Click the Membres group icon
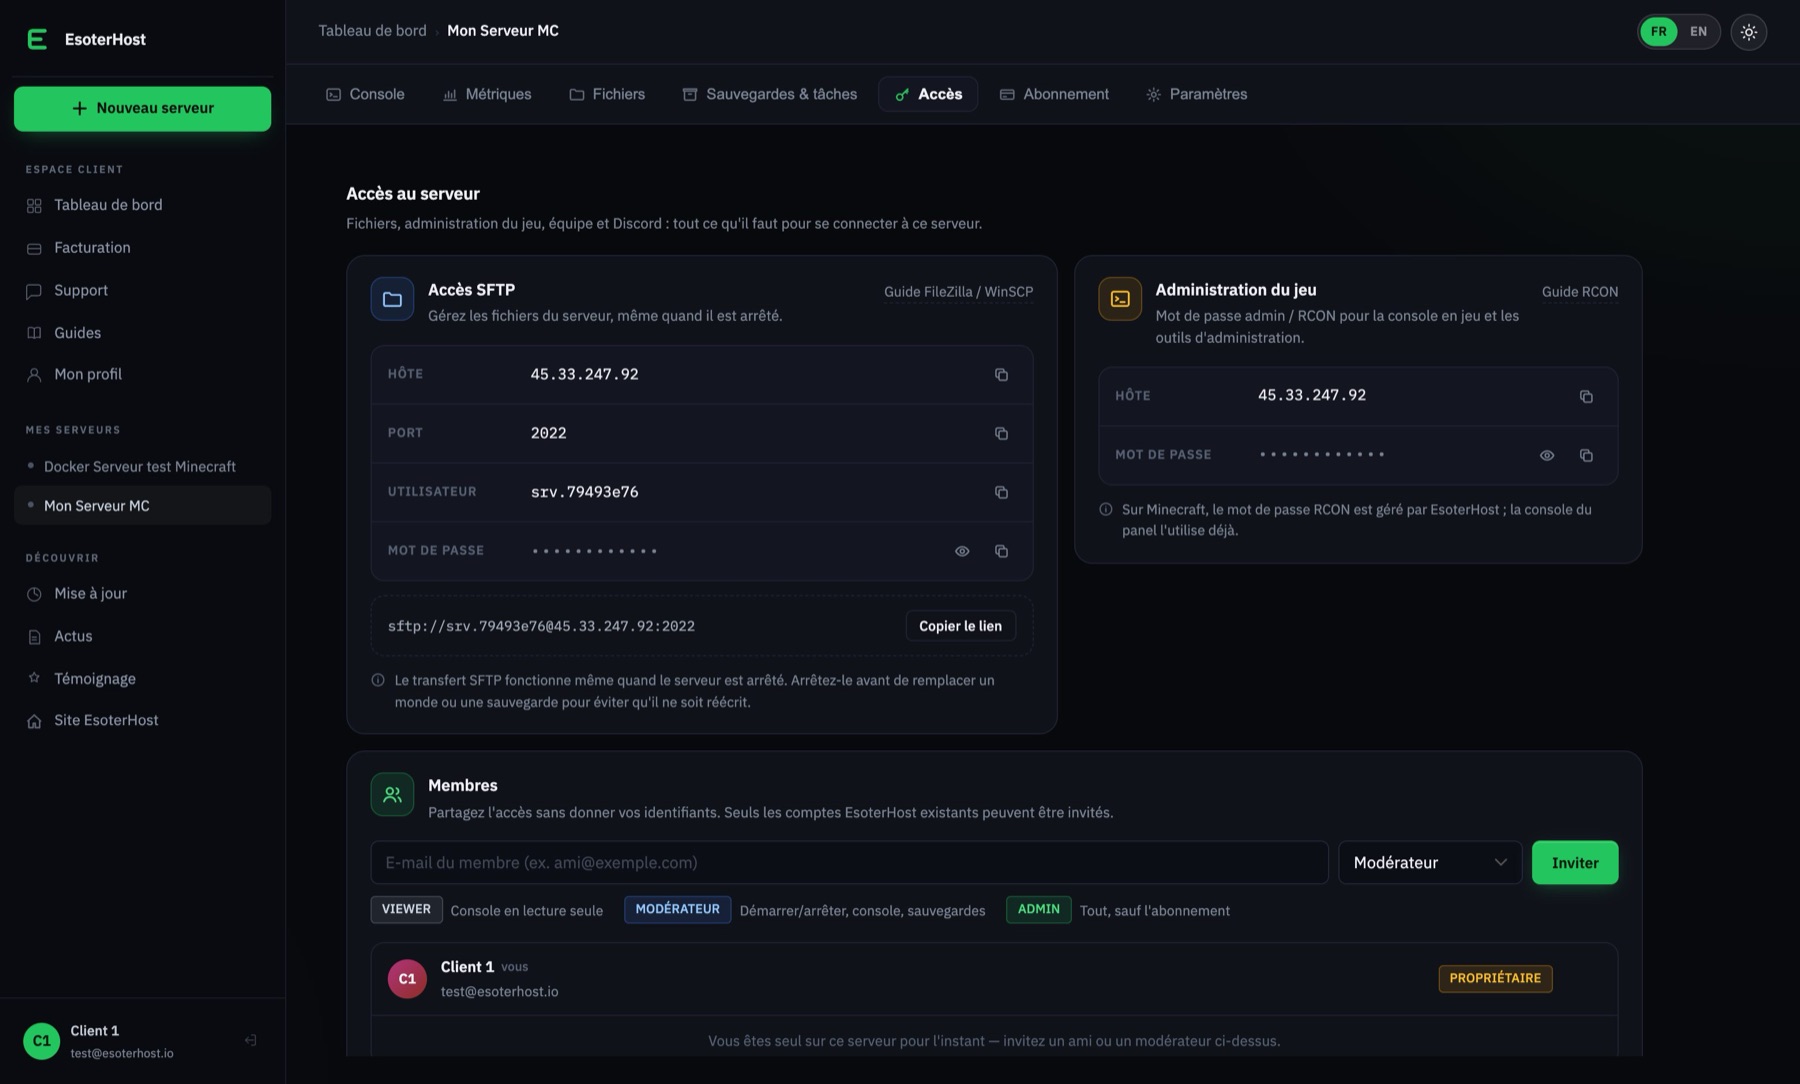Screen dimensions: 1800x1084 click(x=392, y=795)
